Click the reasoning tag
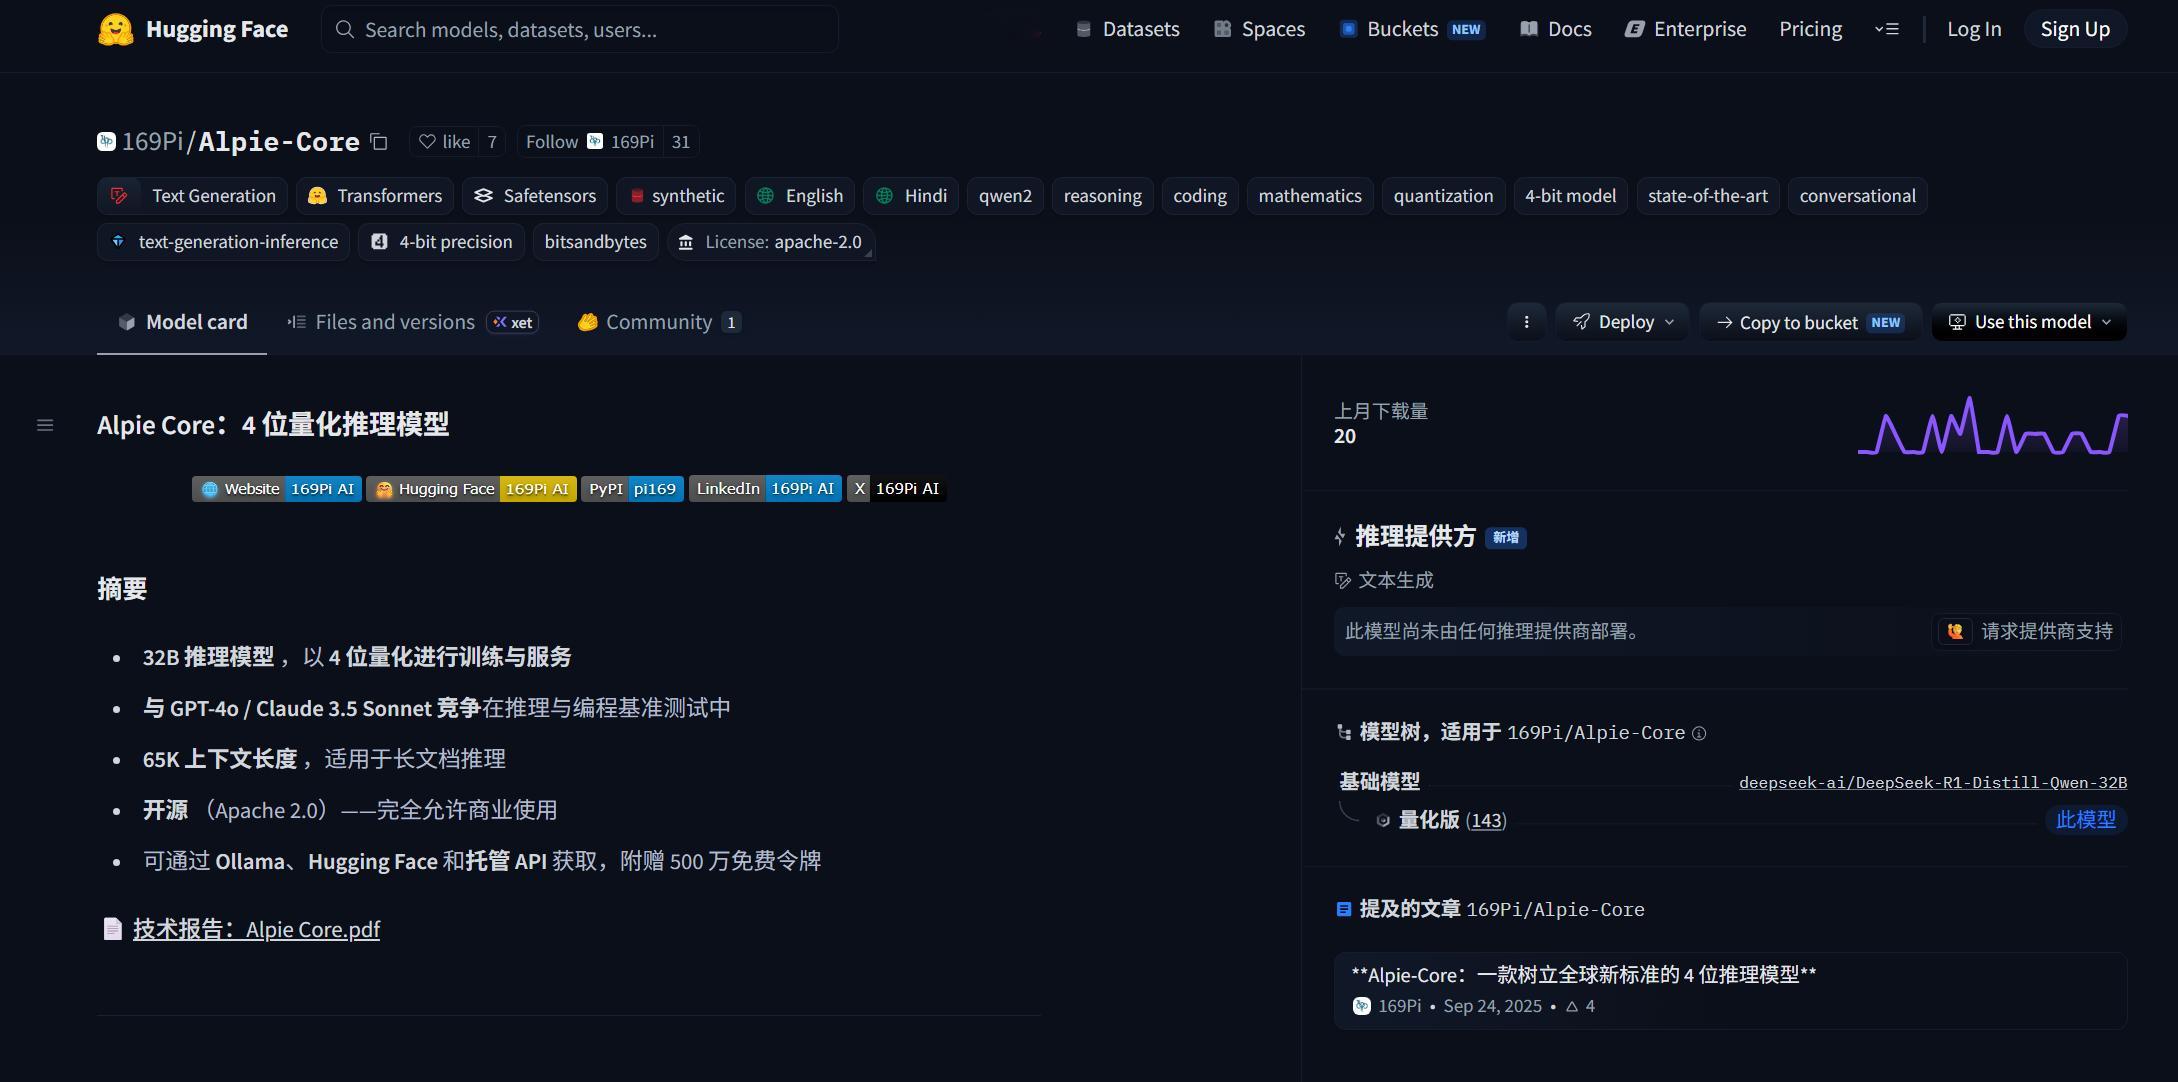2178x1082 pixels. (1102, 196)
